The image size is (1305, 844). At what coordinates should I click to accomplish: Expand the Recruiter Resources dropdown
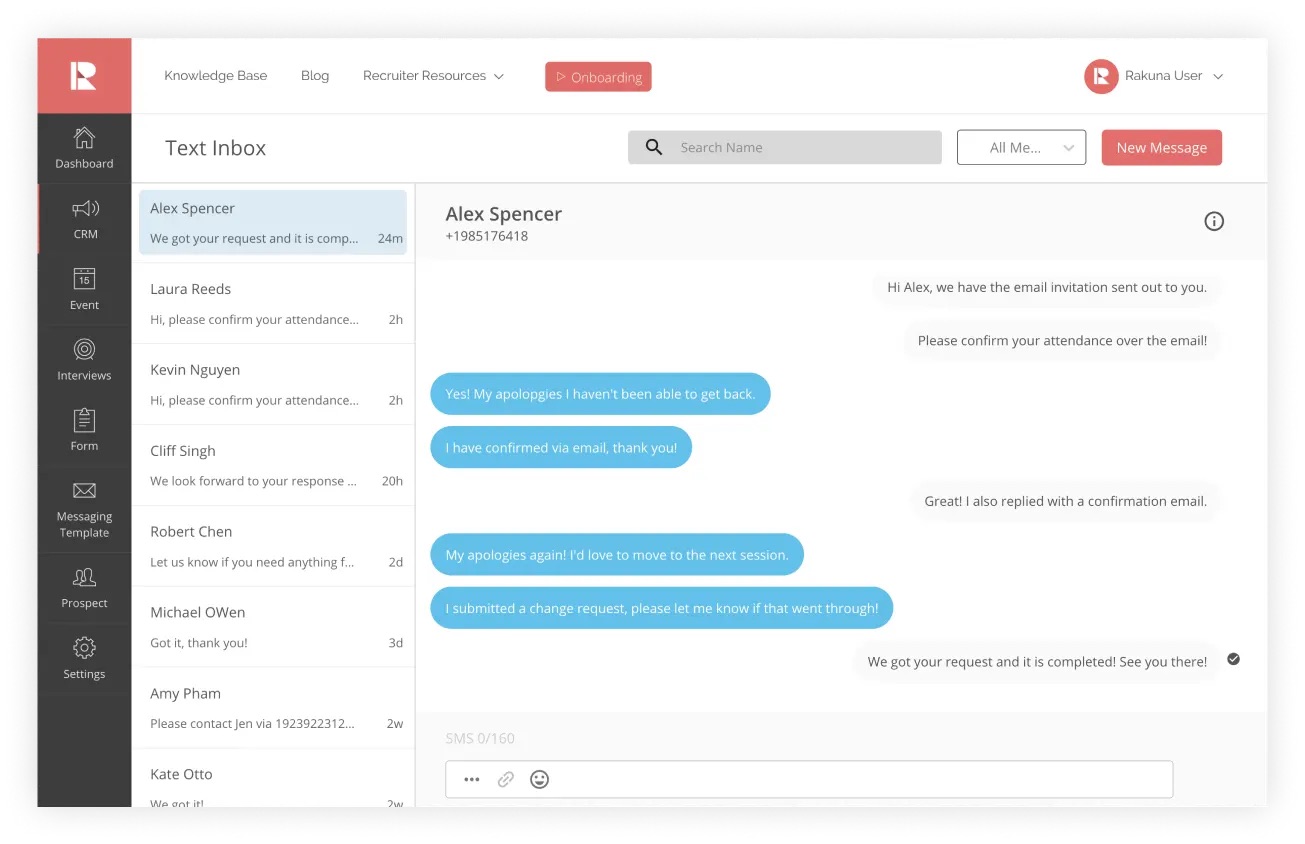pyautogui.click(x=433, y=75)
